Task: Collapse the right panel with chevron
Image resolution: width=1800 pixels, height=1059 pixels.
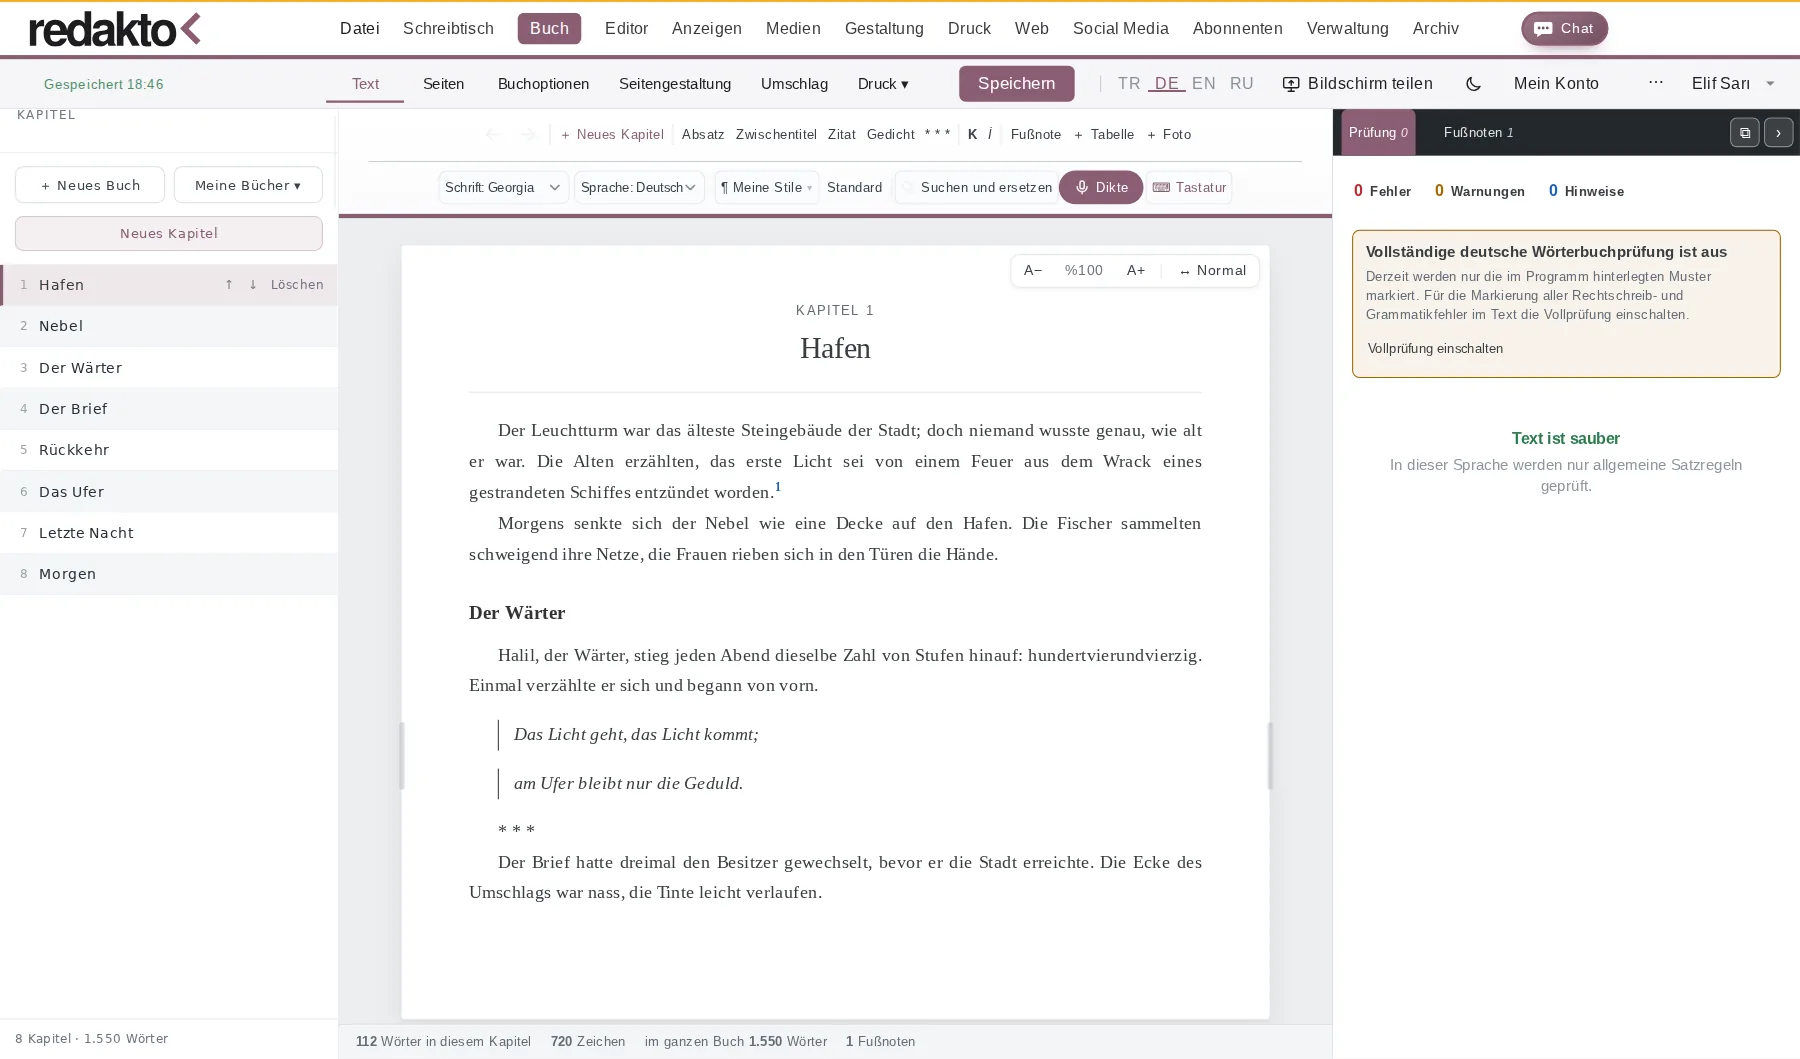Action: [1778, 132]
